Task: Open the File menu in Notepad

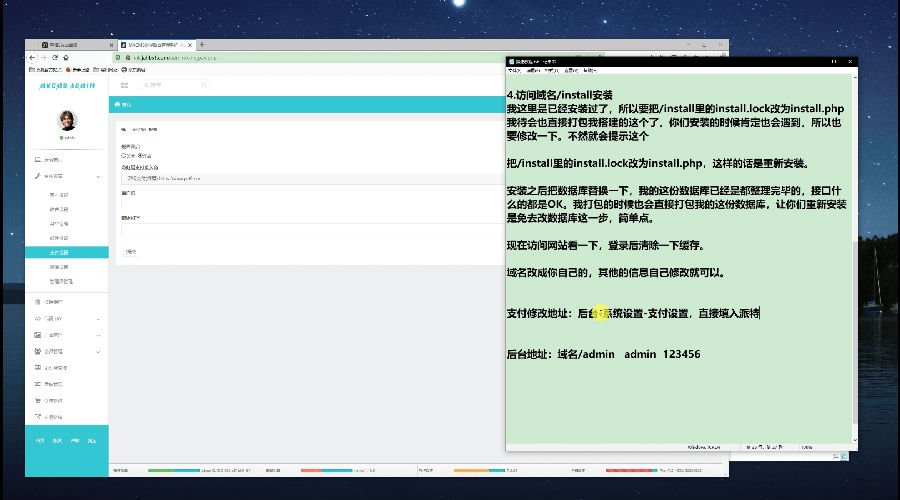Action: click(512, 71)
